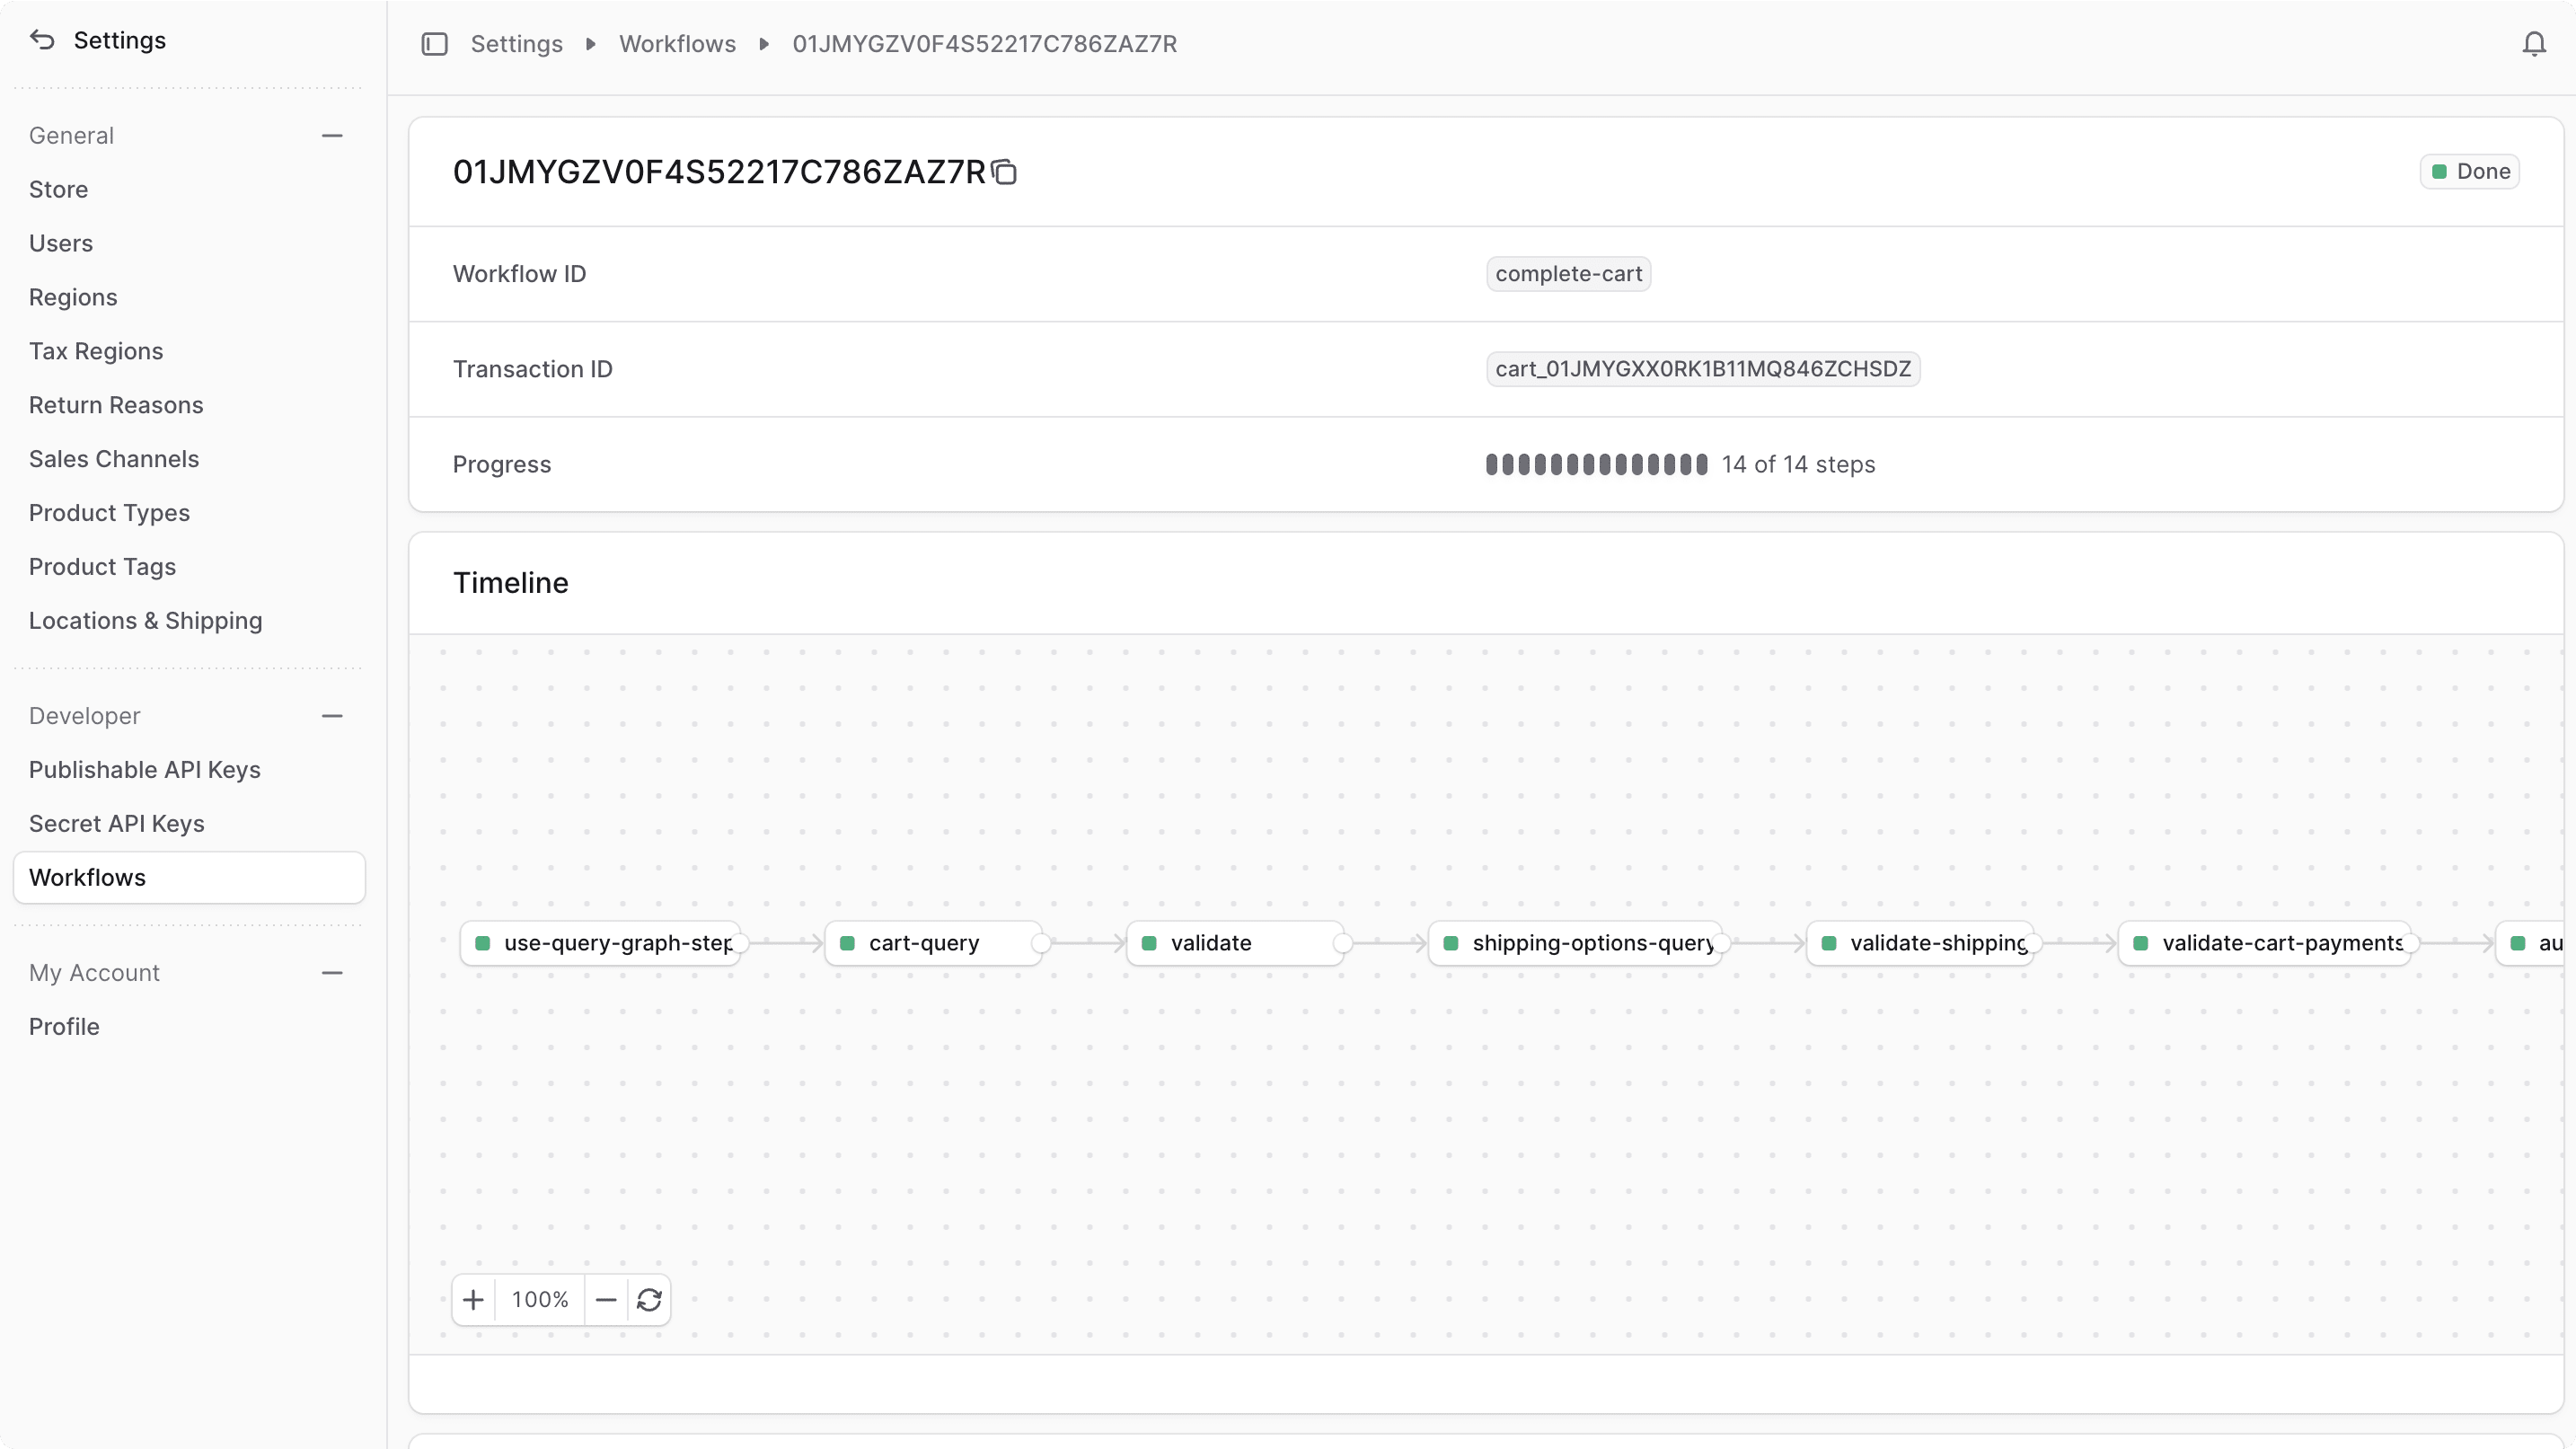Open Secret API Keys in the sidebar
The image size is (2576, 1449).
(x=116, y=823)
